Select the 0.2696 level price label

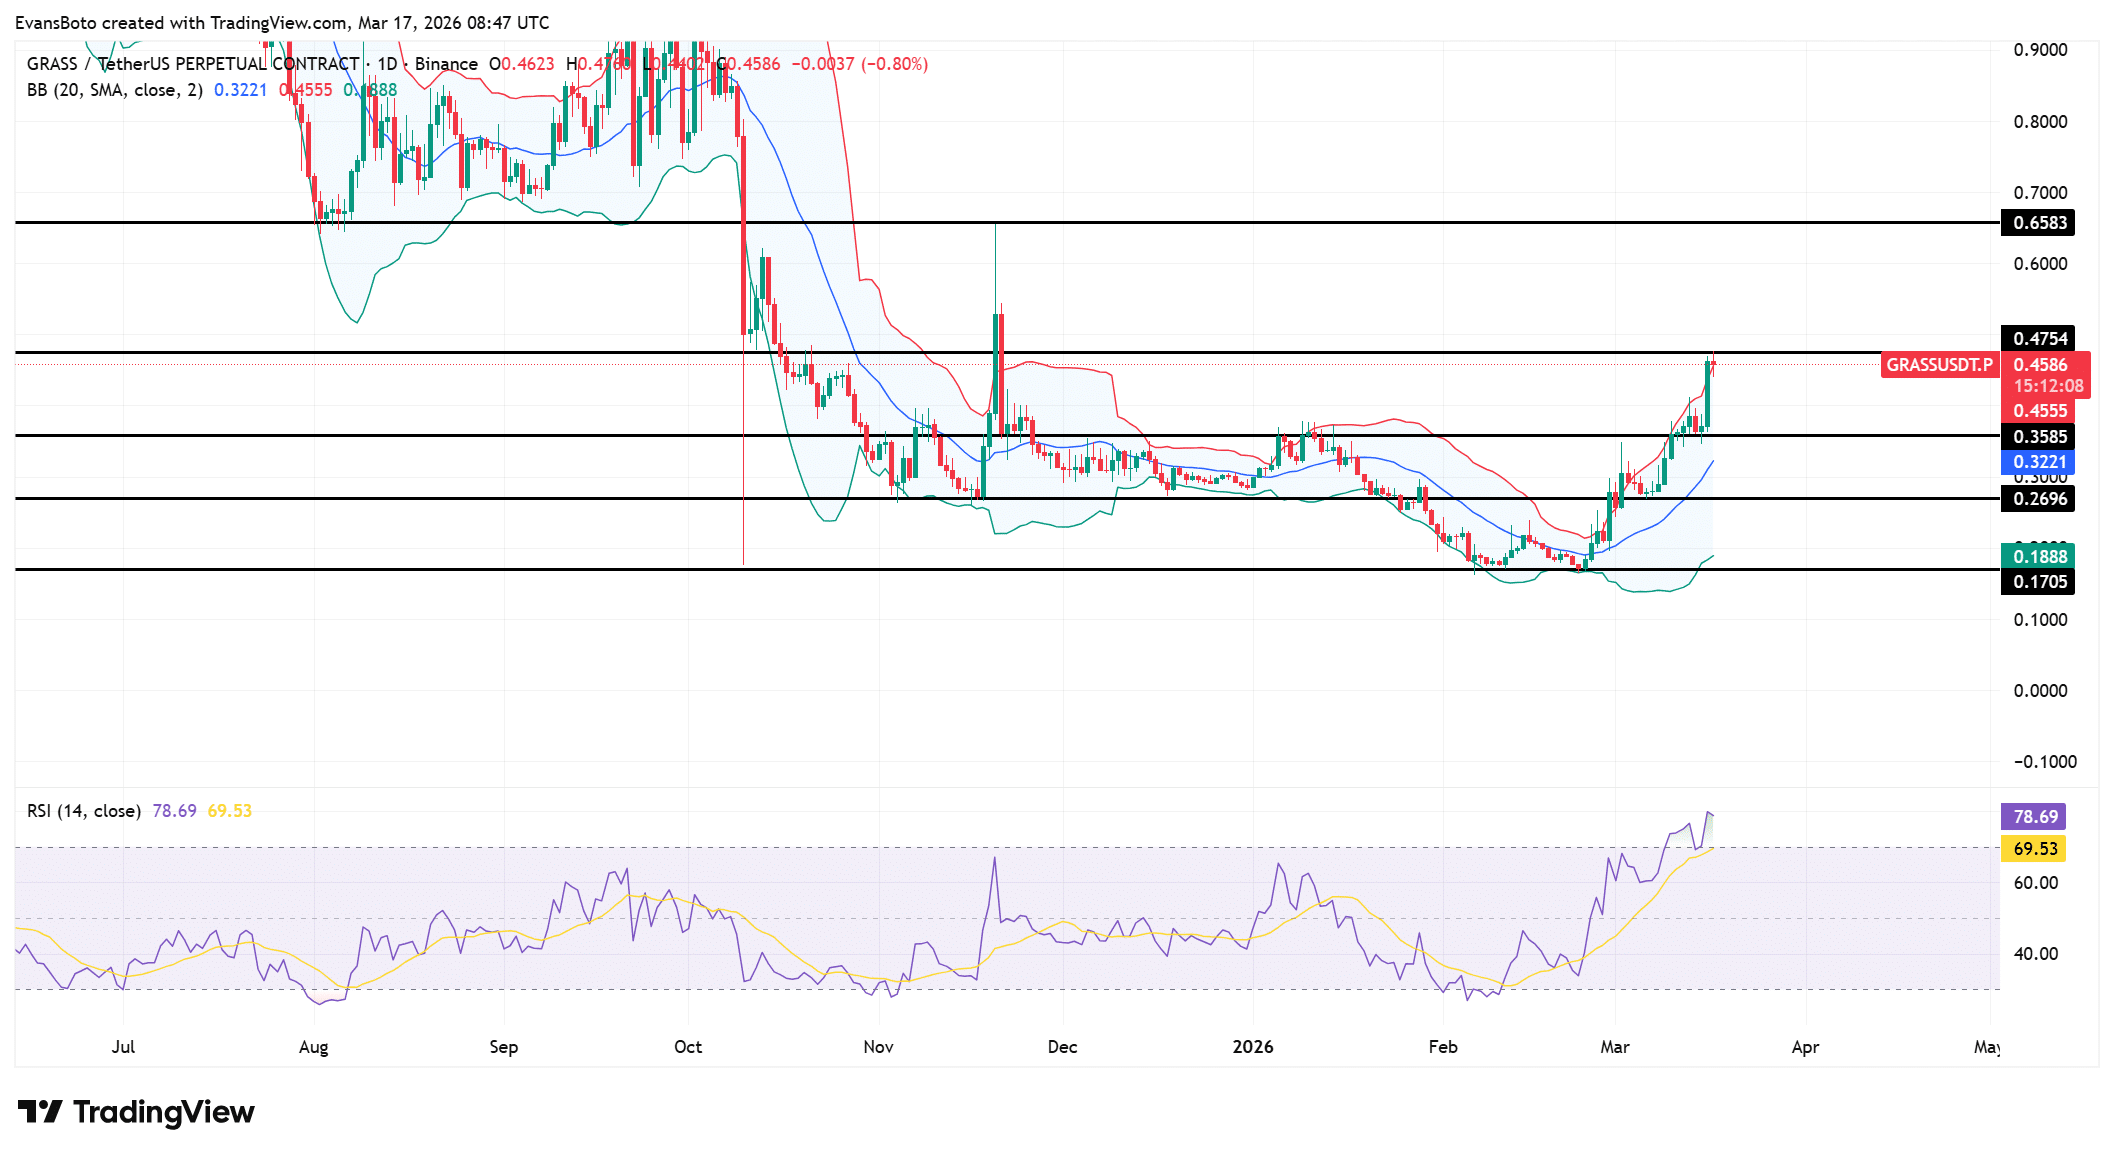[x=2038, y=499]
